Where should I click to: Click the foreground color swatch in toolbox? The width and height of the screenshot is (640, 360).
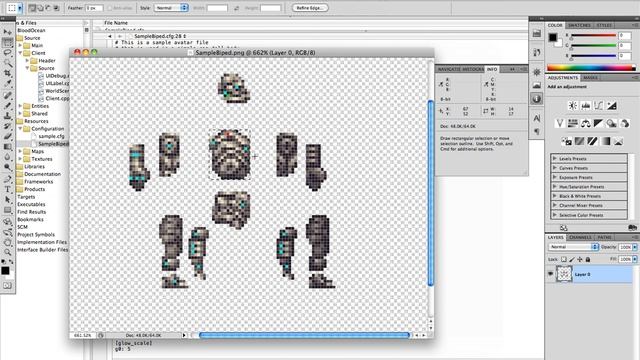[x=5, y=271]
